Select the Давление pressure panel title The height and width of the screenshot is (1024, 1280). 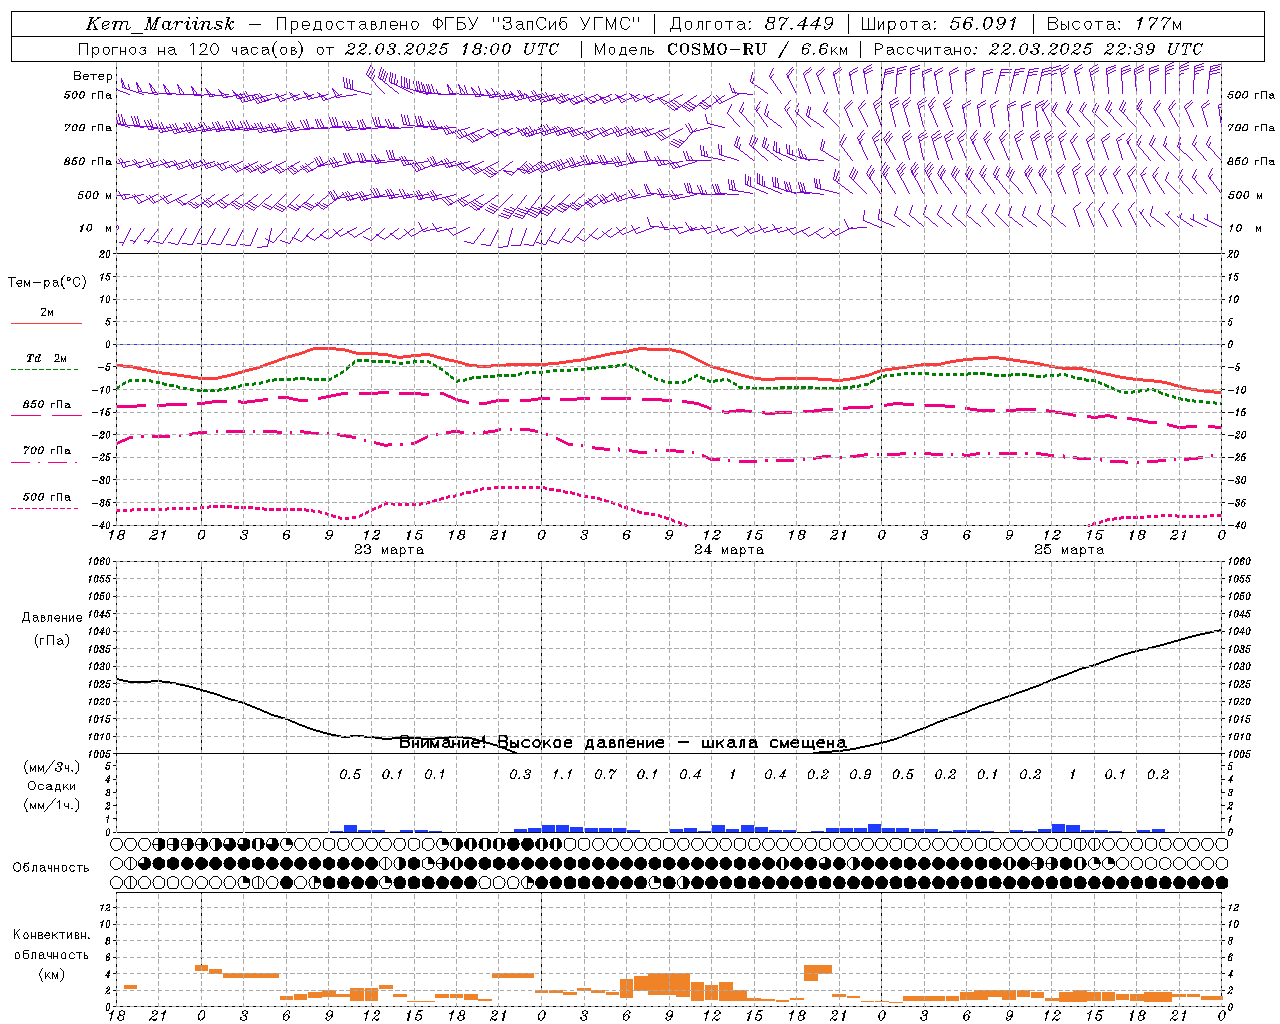tap(52, 618)
